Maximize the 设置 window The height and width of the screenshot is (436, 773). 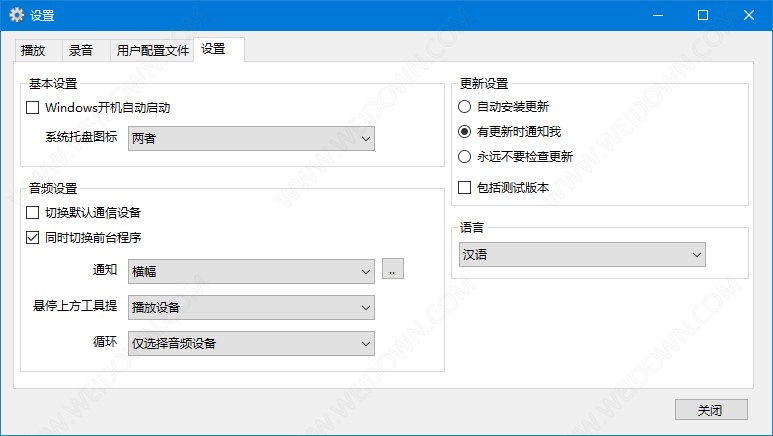point(703,15)
